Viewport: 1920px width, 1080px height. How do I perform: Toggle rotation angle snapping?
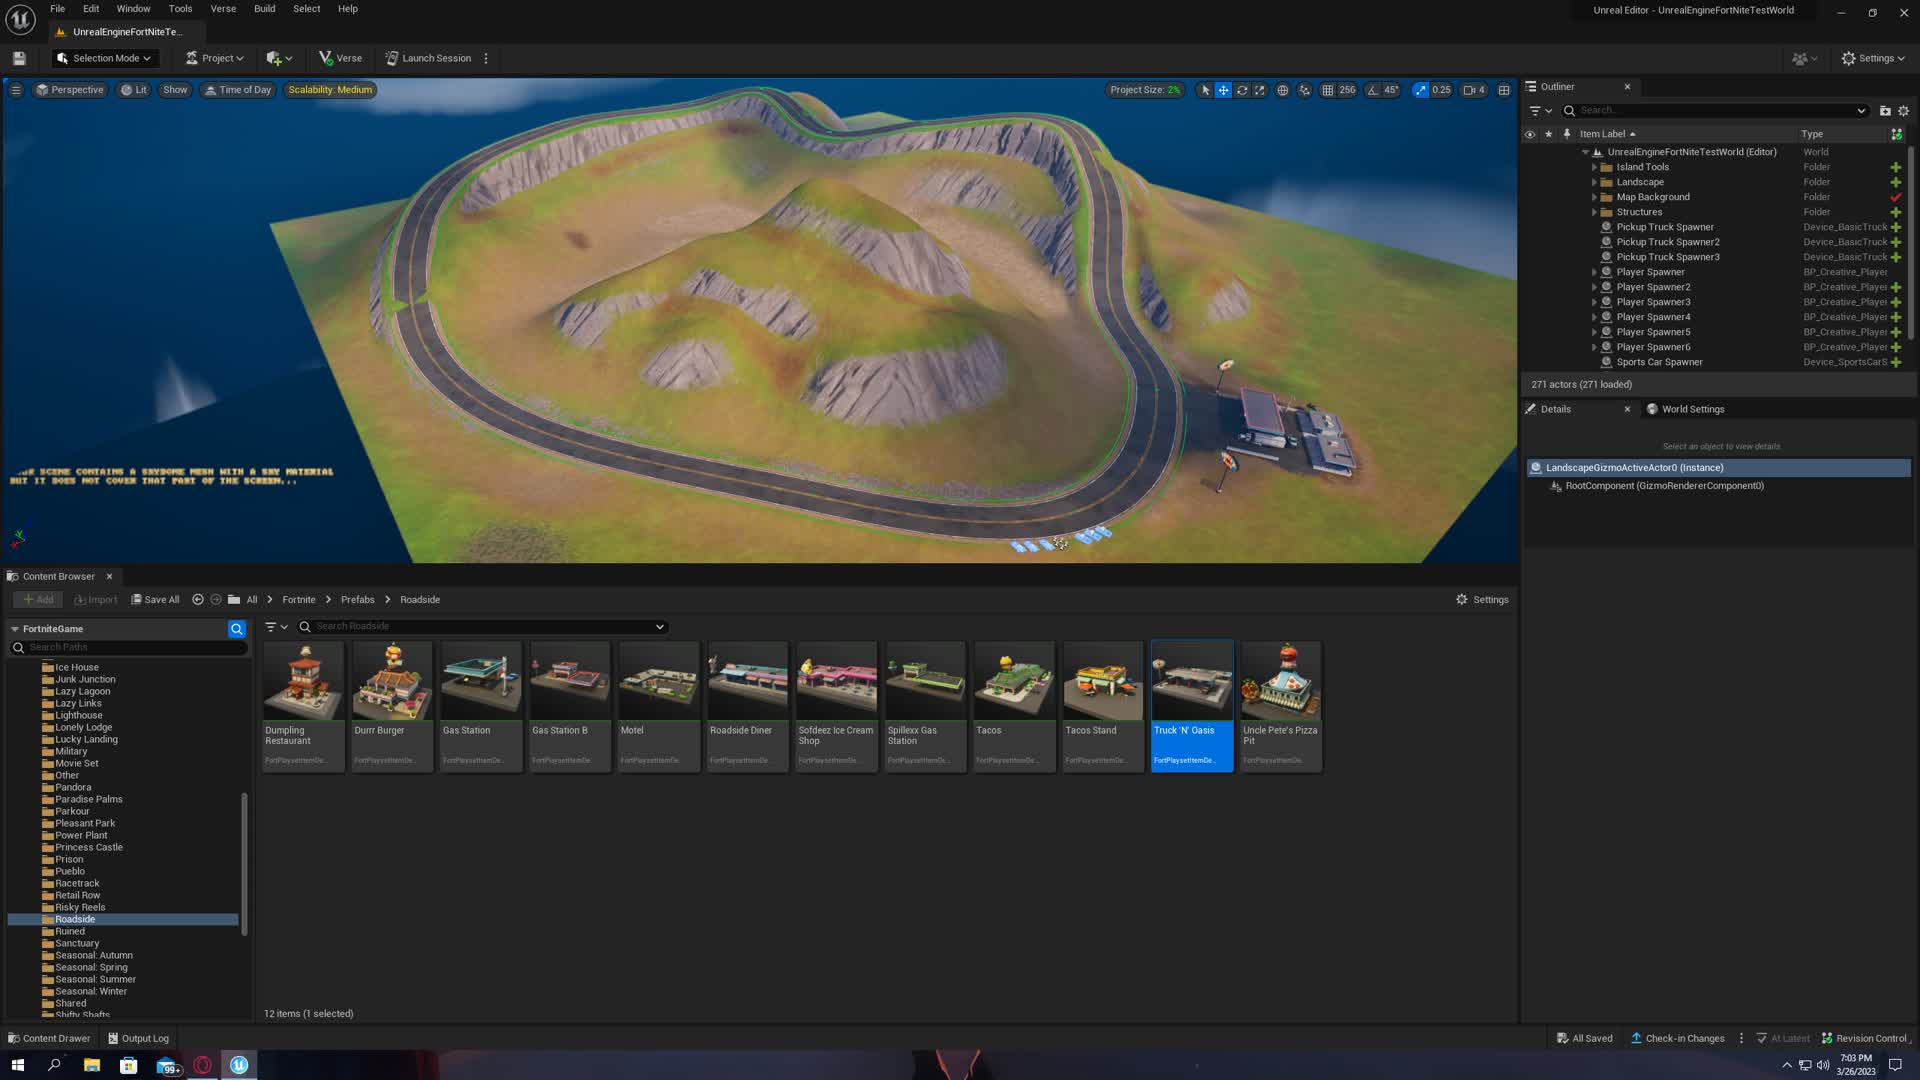click(x=1373, y=90)
